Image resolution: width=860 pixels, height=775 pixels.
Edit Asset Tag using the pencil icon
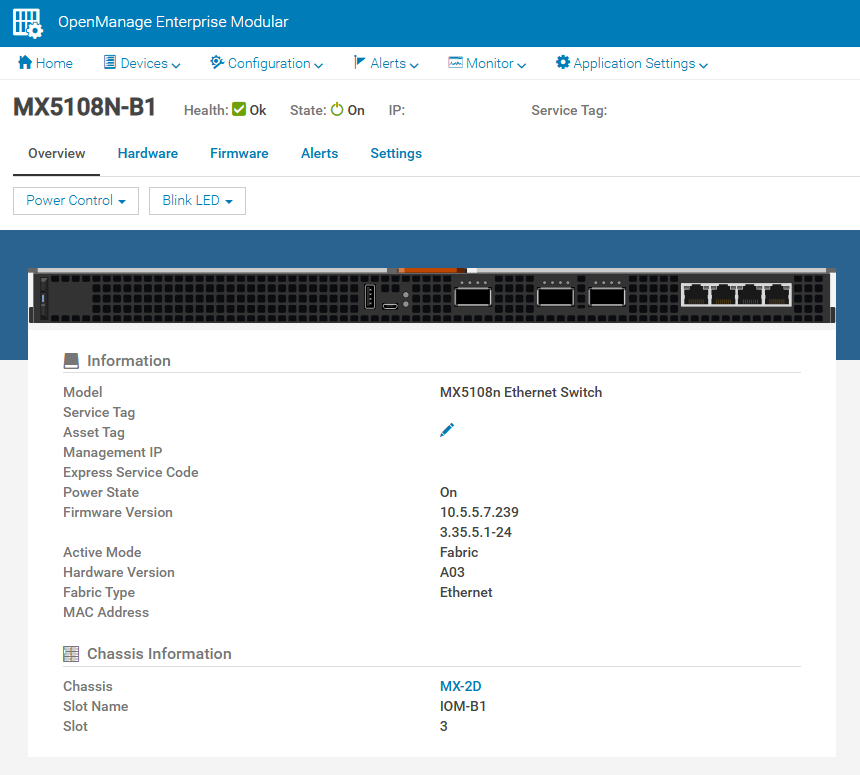tap(447, 430)
